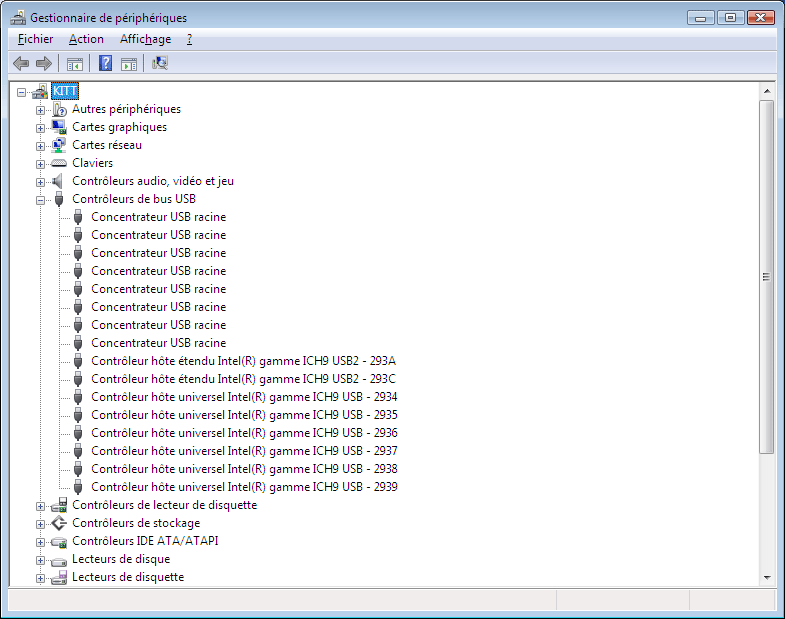Screen dimensions: 785x619
Task: Select Contrôleurs de stockage label
Action: pyautogui.click(x=136, y=523)
